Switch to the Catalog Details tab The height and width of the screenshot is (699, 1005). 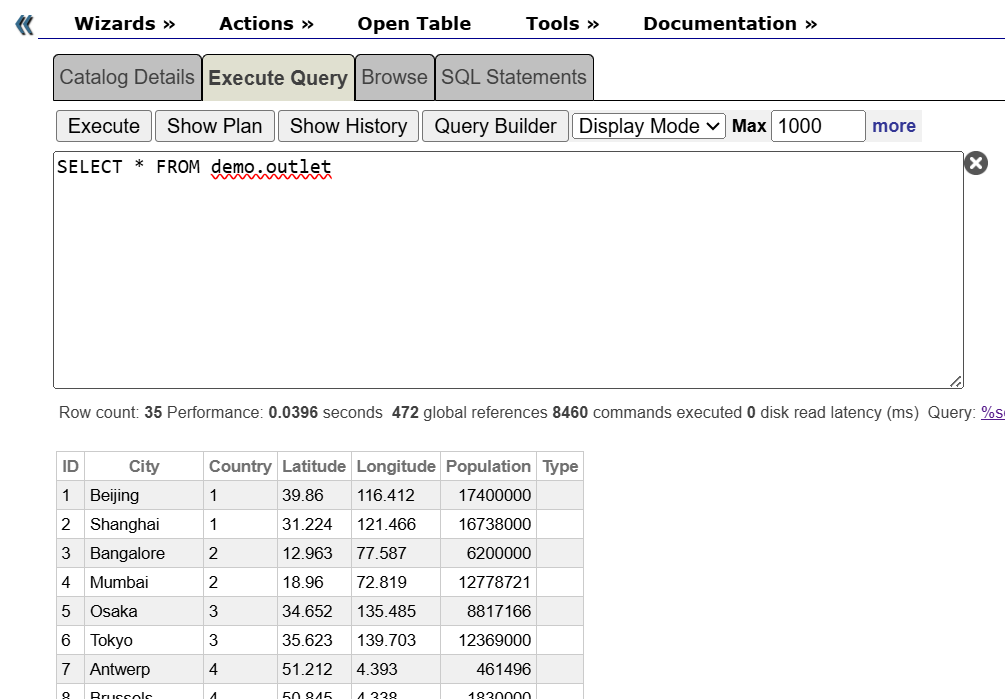pyautogui.click(x=127, y=78)
